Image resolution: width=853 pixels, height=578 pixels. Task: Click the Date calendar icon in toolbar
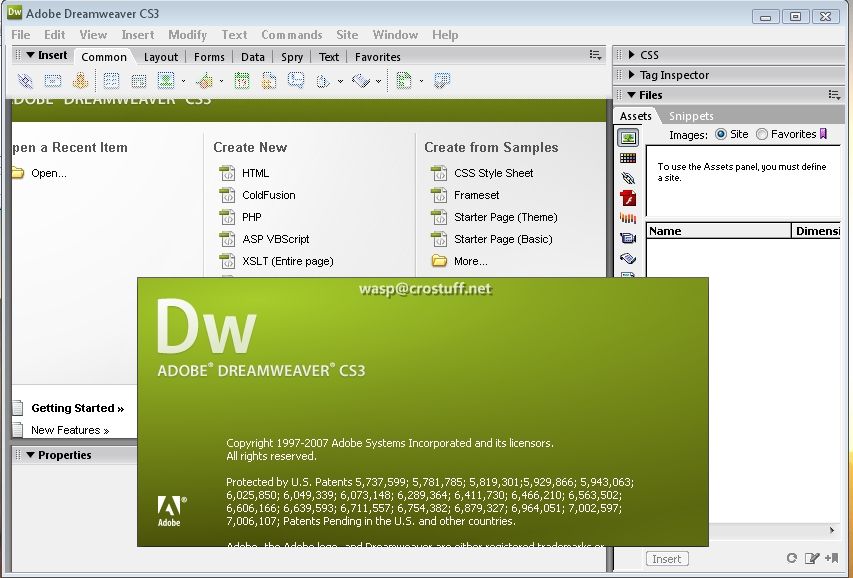[242, 81]
